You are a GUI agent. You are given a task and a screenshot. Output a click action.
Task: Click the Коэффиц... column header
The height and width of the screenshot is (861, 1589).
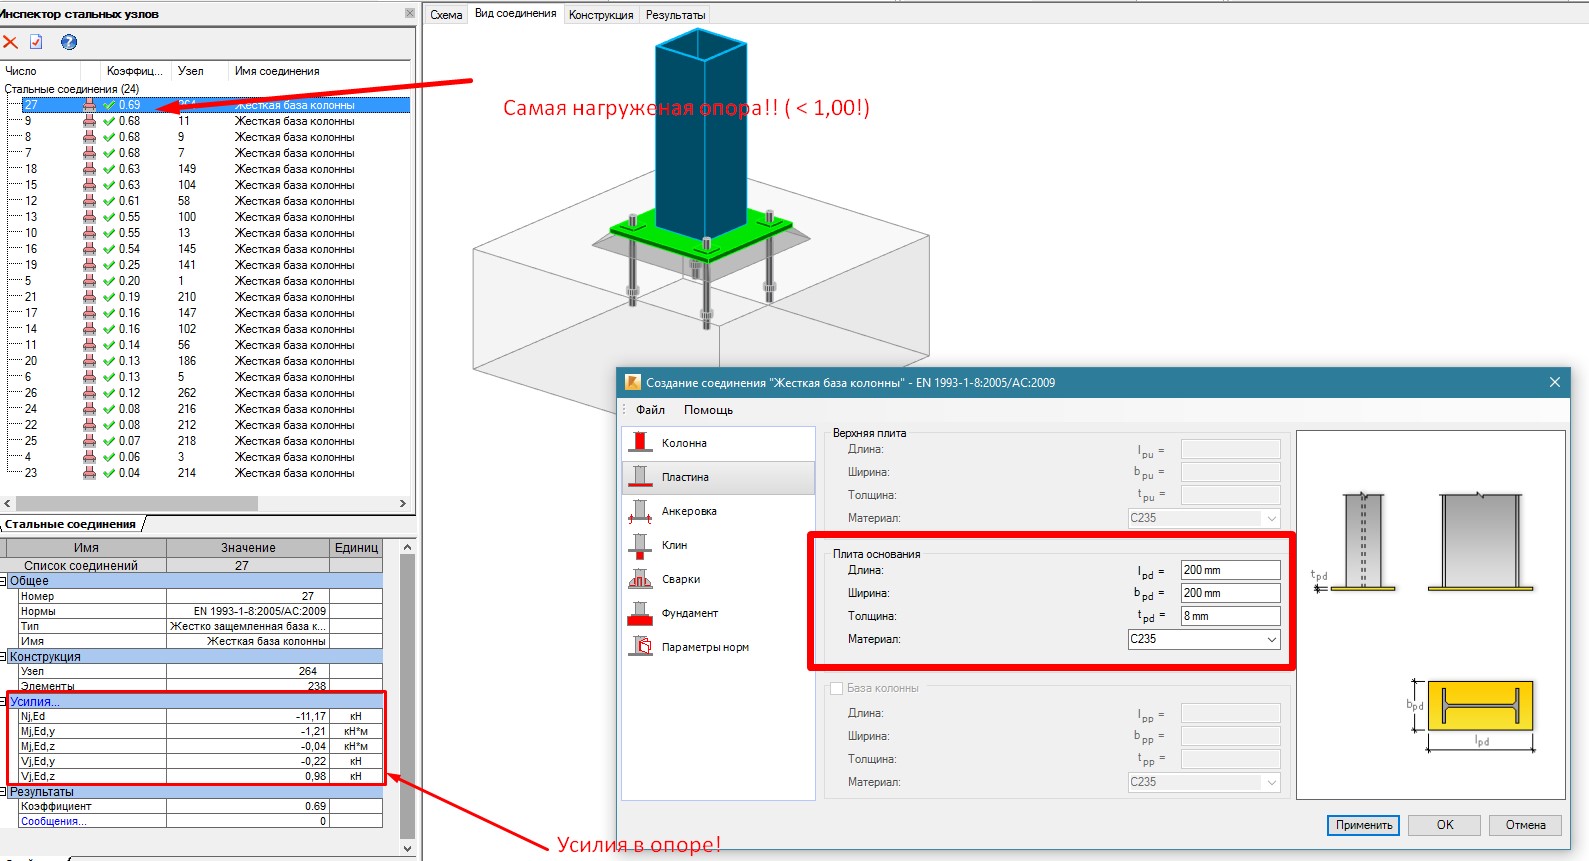(136, 71)
